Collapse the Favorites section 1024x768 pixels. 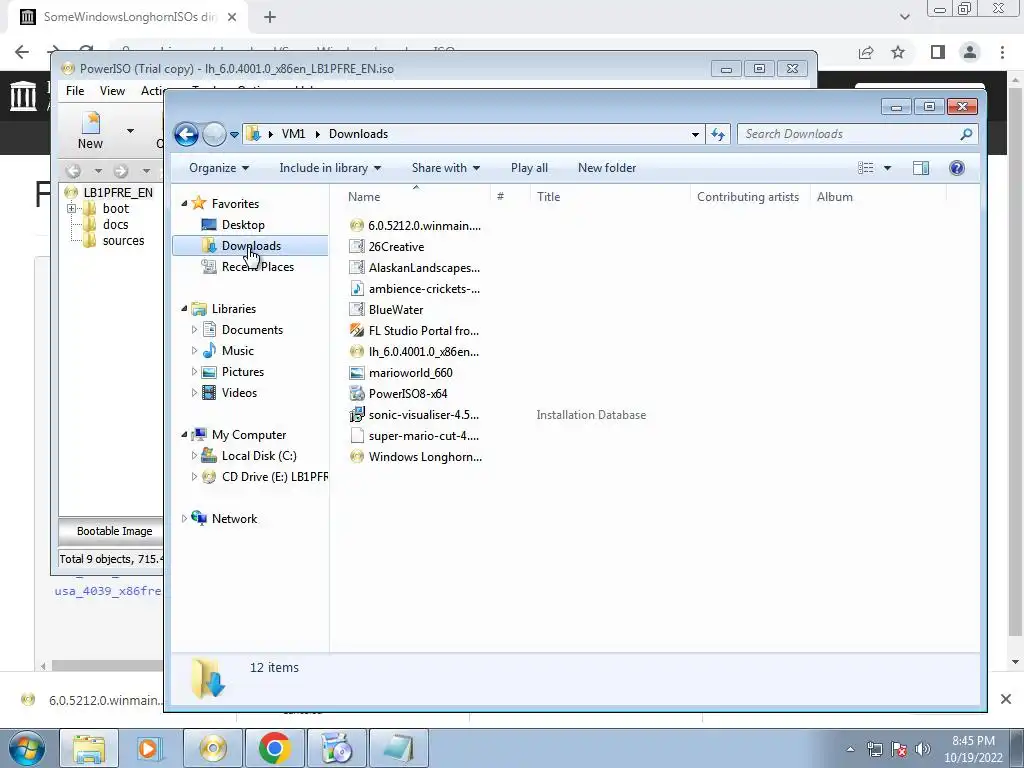click(184, 204)
